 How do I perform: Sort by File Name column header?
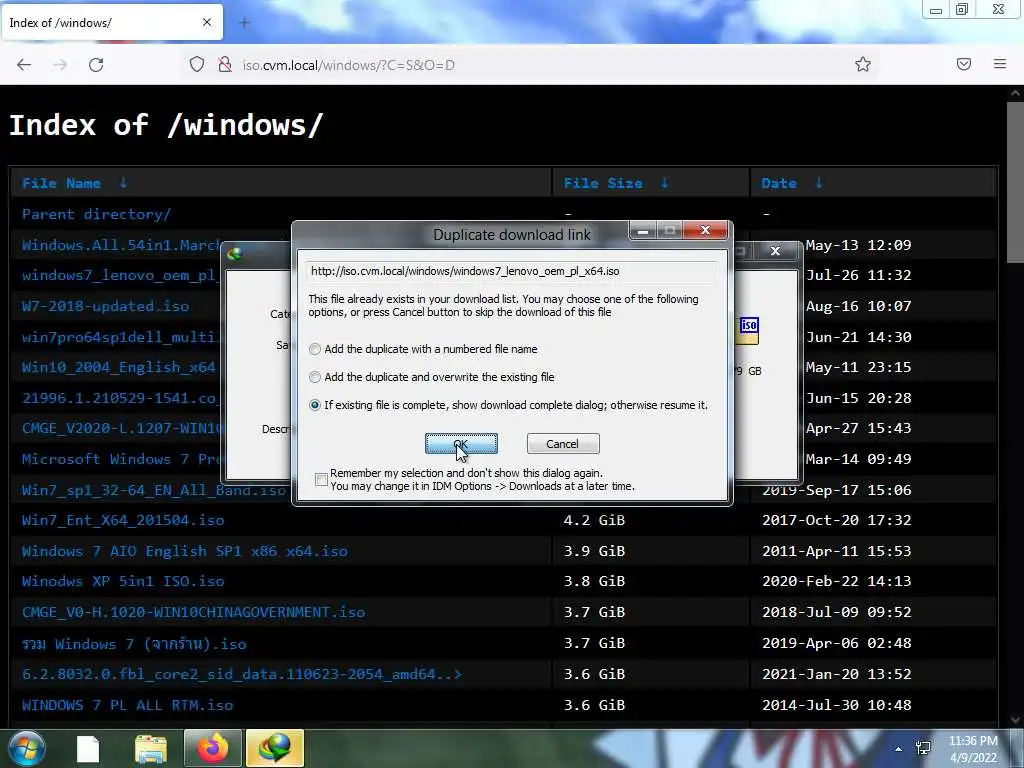(61, 184)
